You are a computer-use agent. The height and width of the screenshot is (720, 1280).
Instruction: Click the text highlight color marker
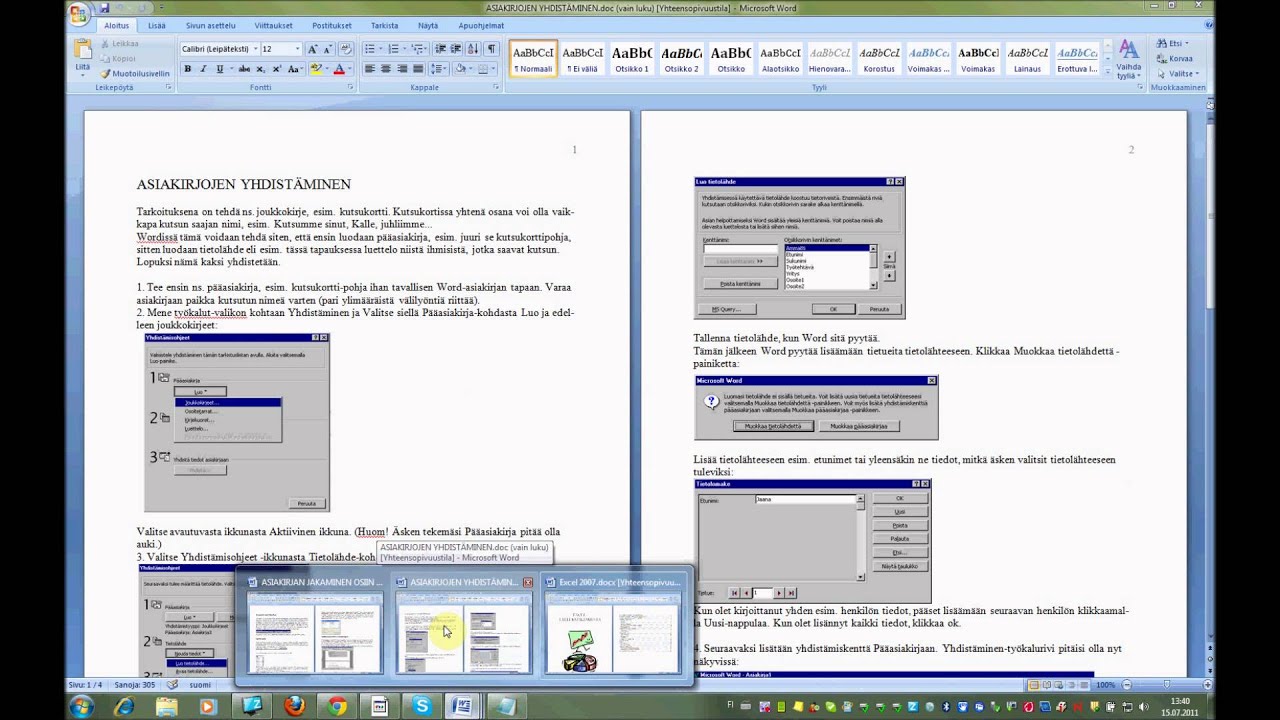[x=315, y=69]
